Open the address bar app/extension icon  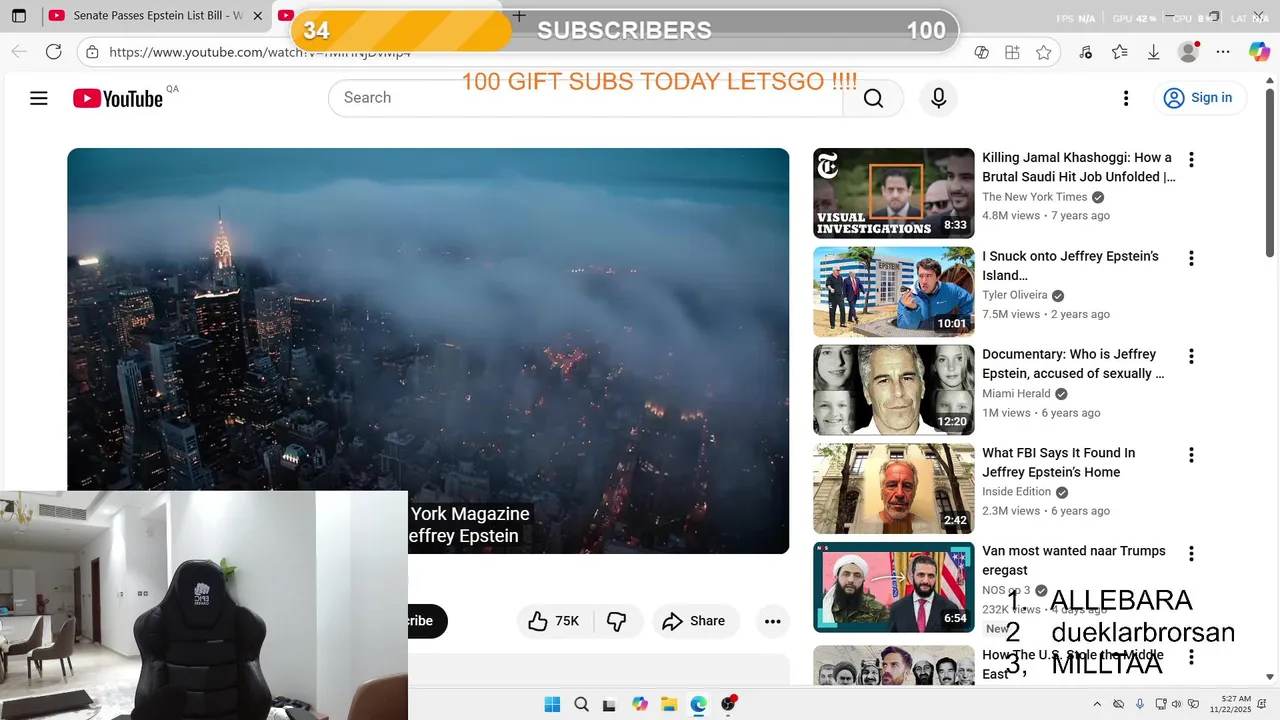(x=1013, y=52)
